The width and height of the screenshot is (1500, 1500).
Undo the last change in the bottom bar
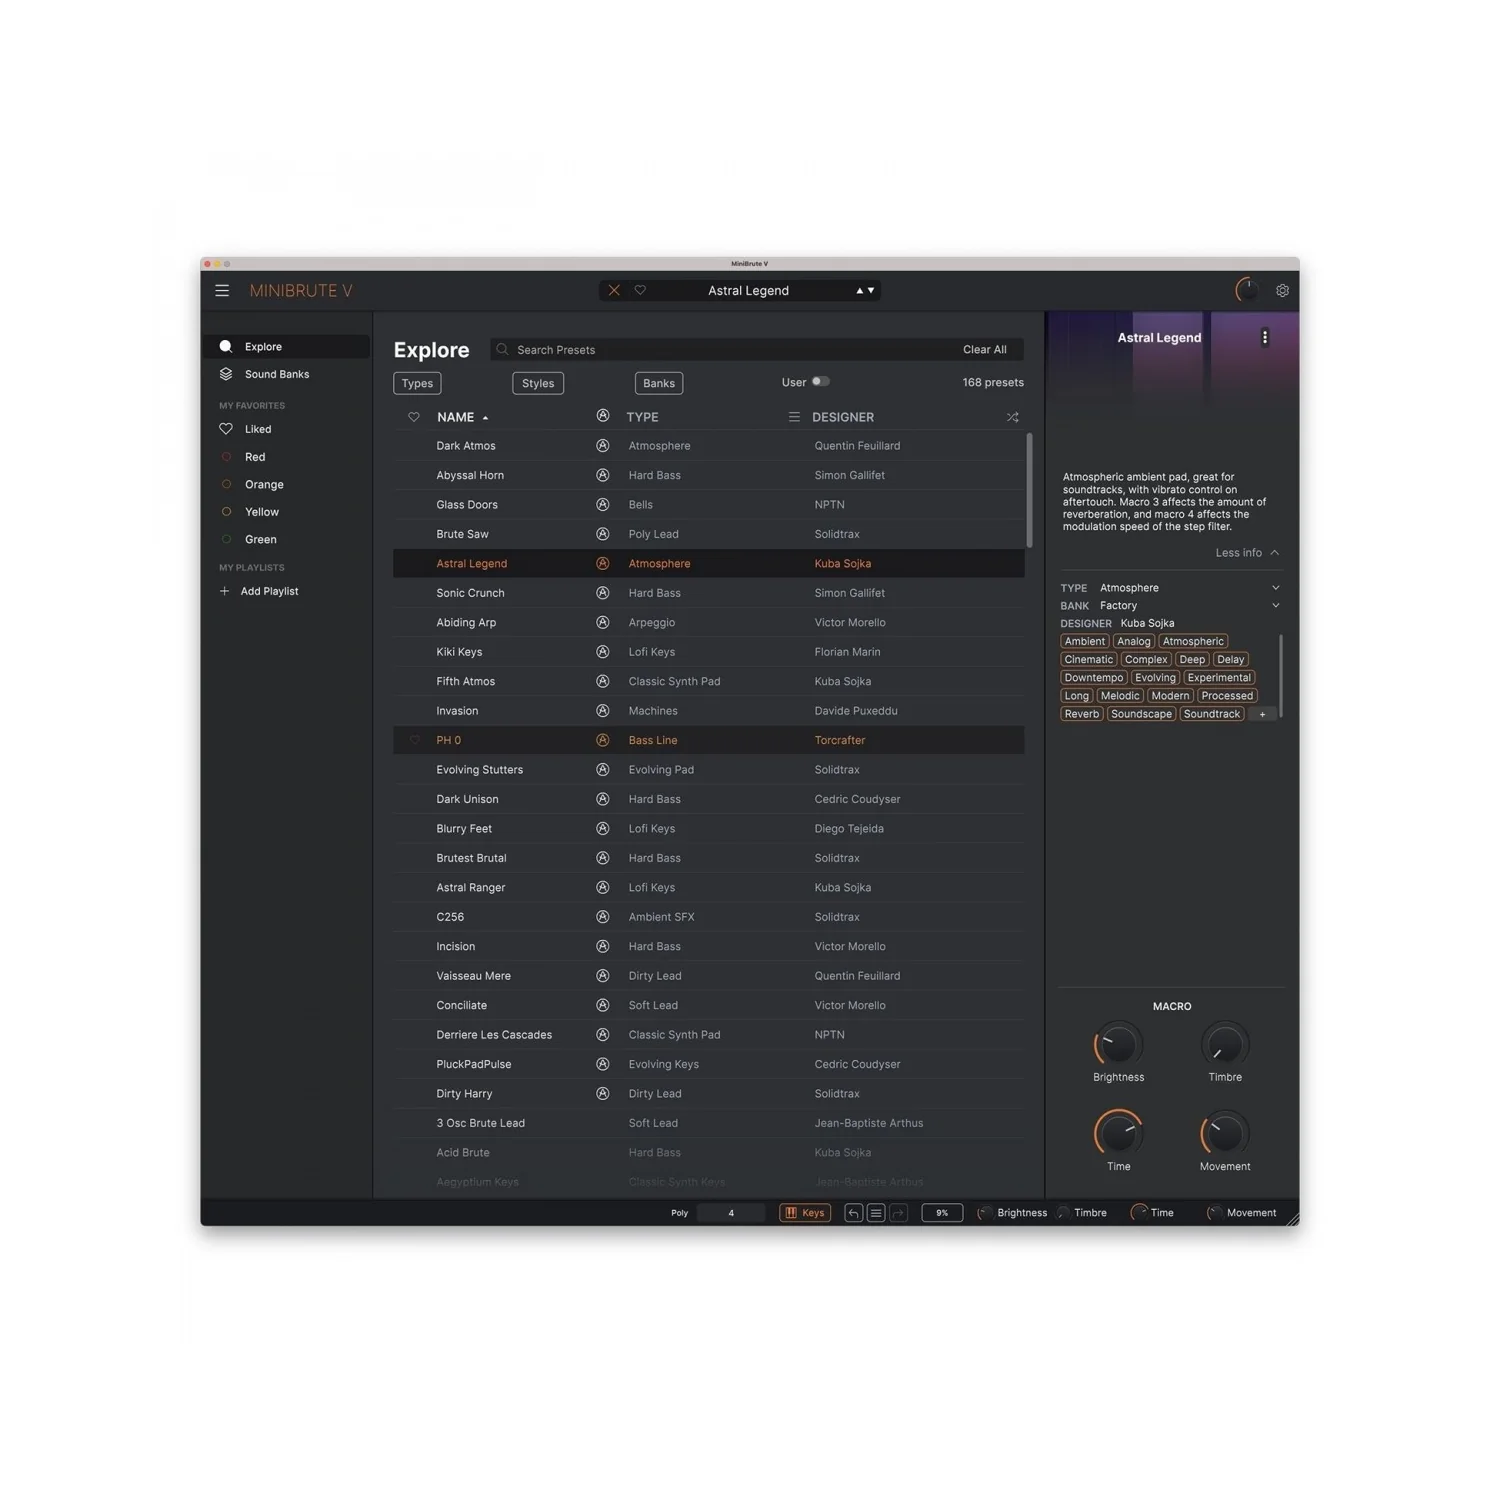click(854, 1213)
